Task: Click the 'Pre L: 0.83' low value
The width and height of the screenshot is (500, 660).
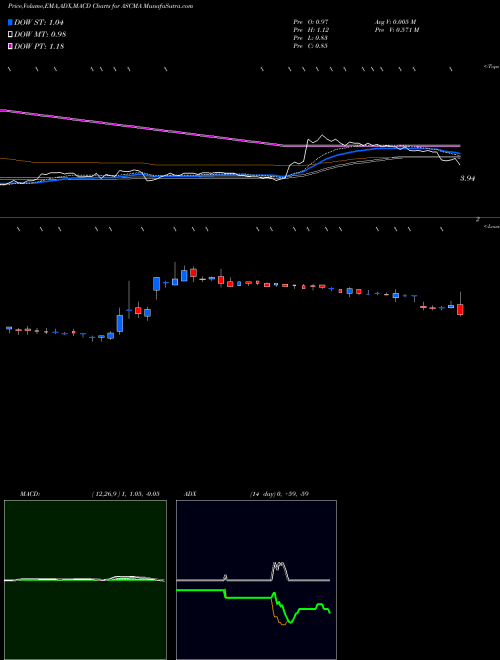Action: [311, 38]
